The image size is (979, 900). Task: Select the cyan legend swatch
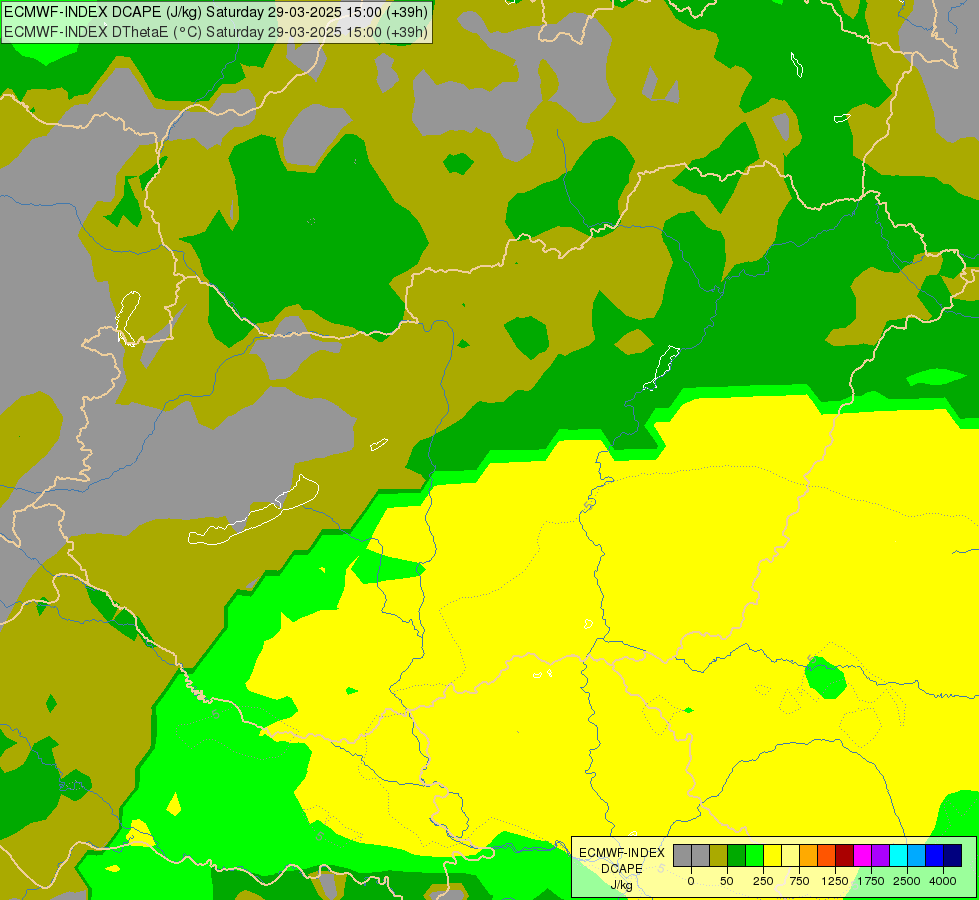(x=898, y=856)
